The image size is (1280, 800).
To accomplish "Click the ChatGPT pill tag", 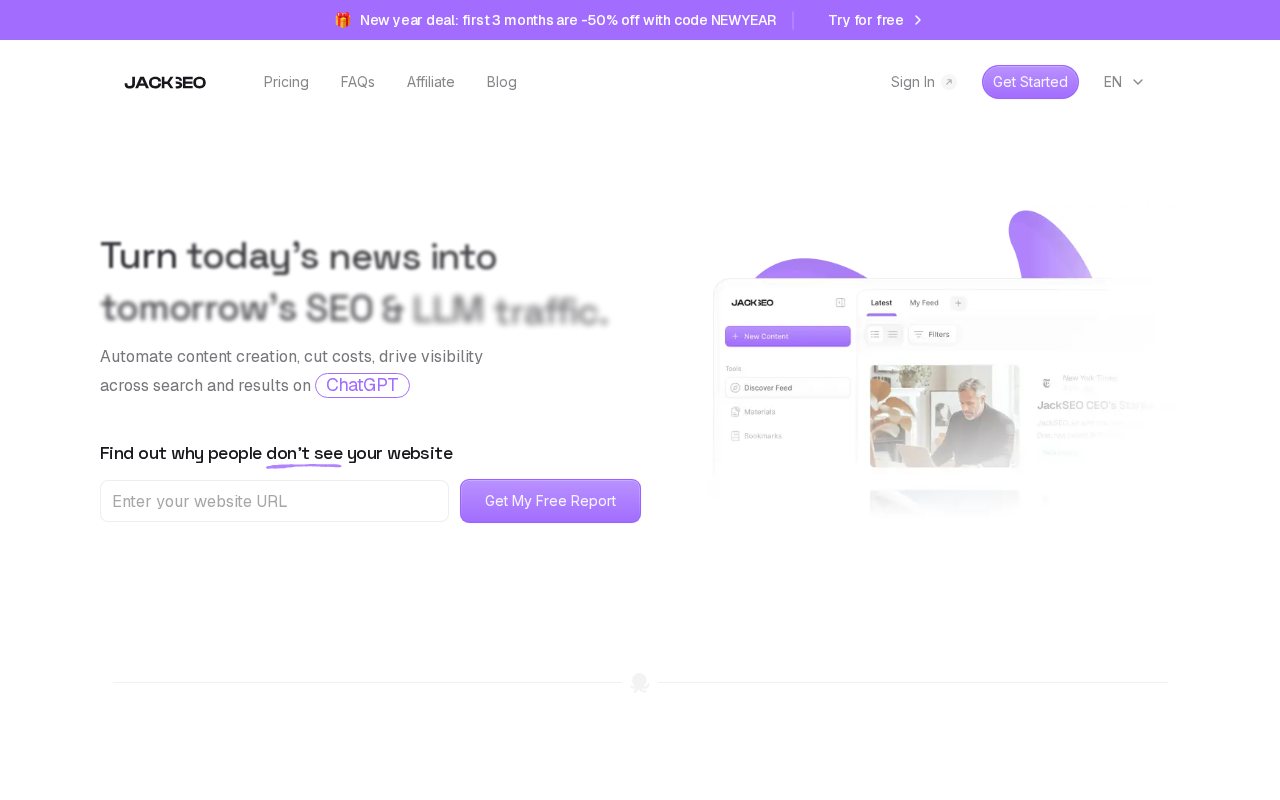I will point(362,385).
